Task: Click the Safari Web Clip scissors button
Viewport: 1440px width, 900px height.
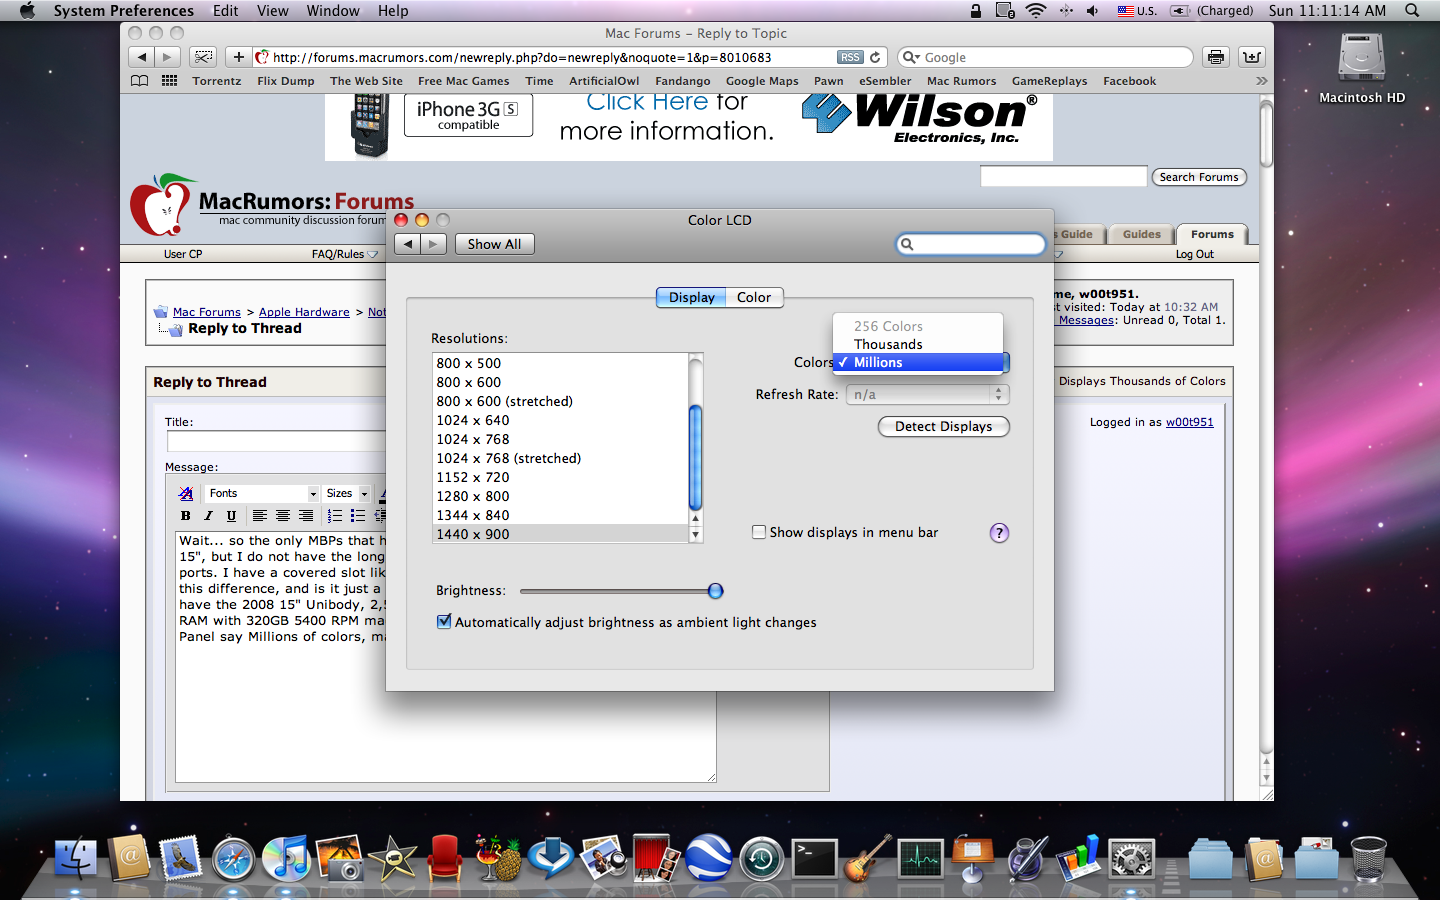Action: coord(203,57)
